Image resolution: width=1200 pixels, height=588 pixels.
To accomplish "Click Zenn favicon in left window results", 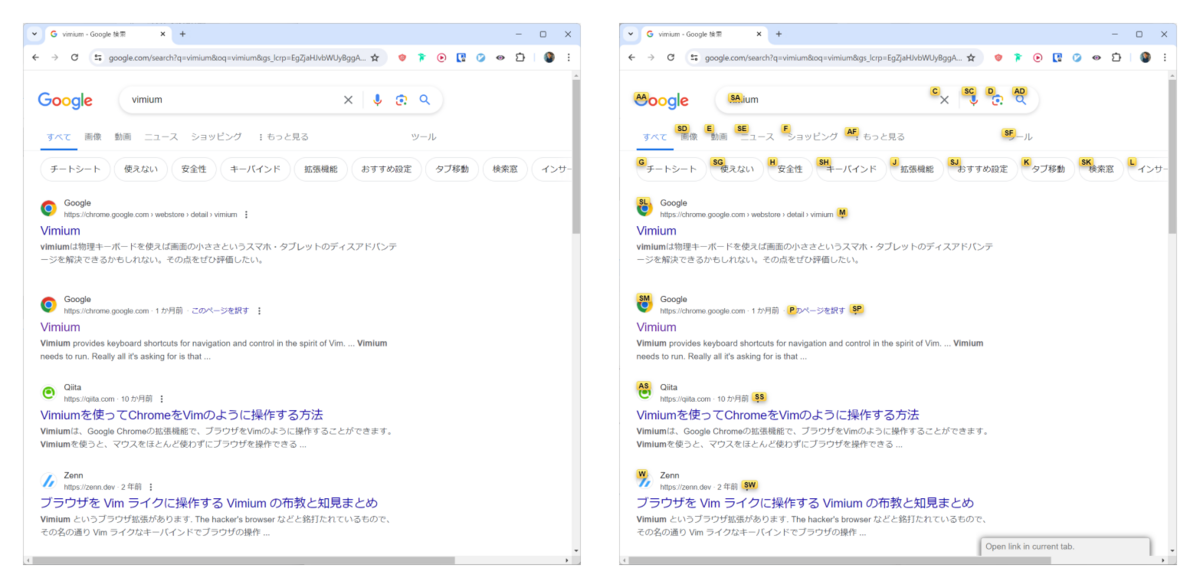I will (x=48, y=480).
